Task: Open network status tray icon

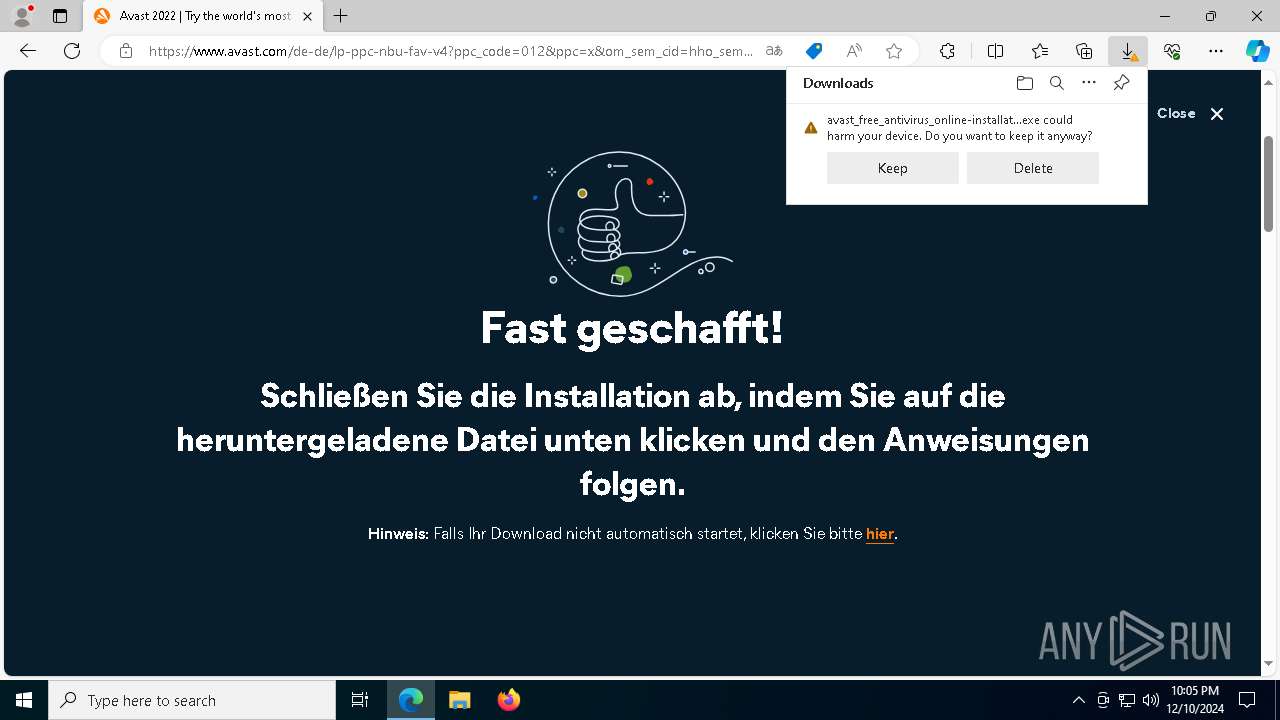Action: (x=1127, y=700)
